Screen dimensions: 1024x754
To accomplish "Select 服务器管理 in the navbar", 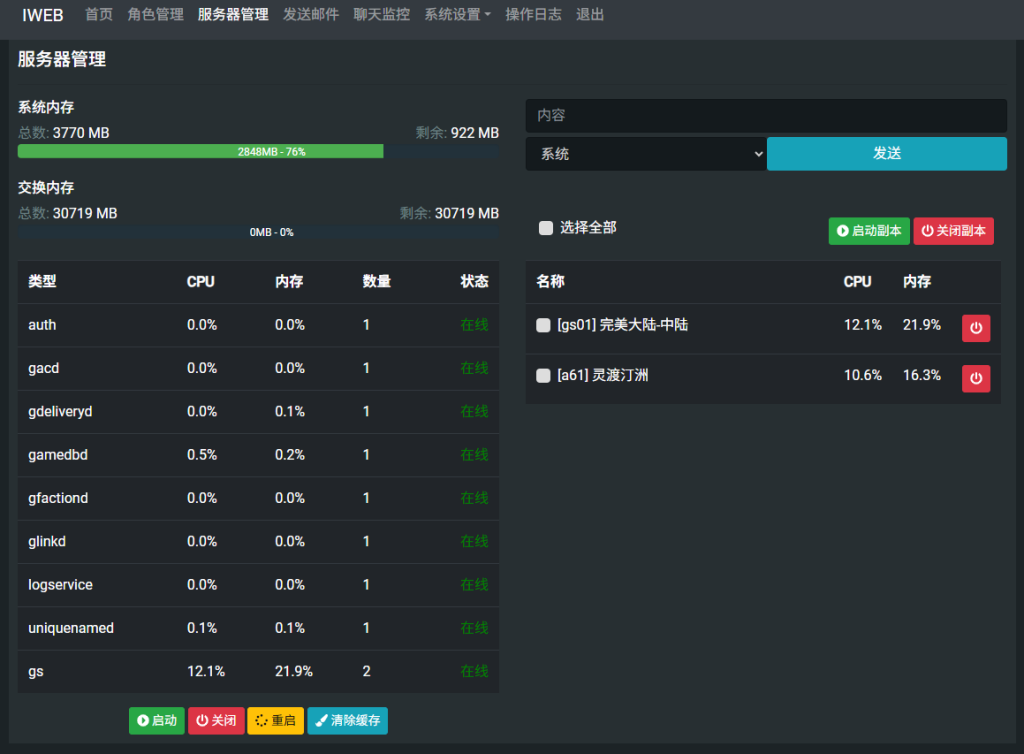I will 233,14.
